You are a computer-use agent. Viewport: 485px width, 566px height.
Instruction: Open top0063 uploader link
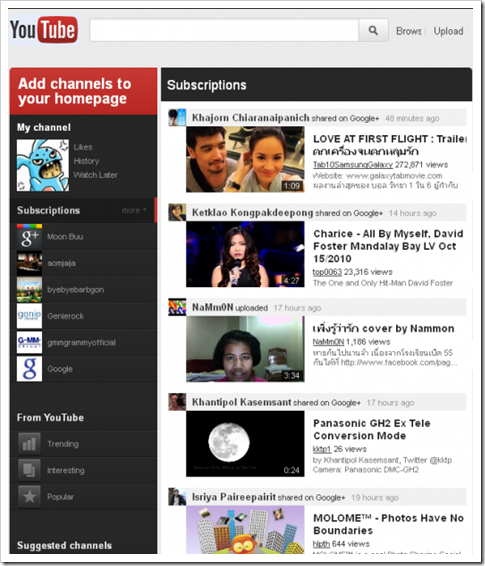tap(327, 272)
